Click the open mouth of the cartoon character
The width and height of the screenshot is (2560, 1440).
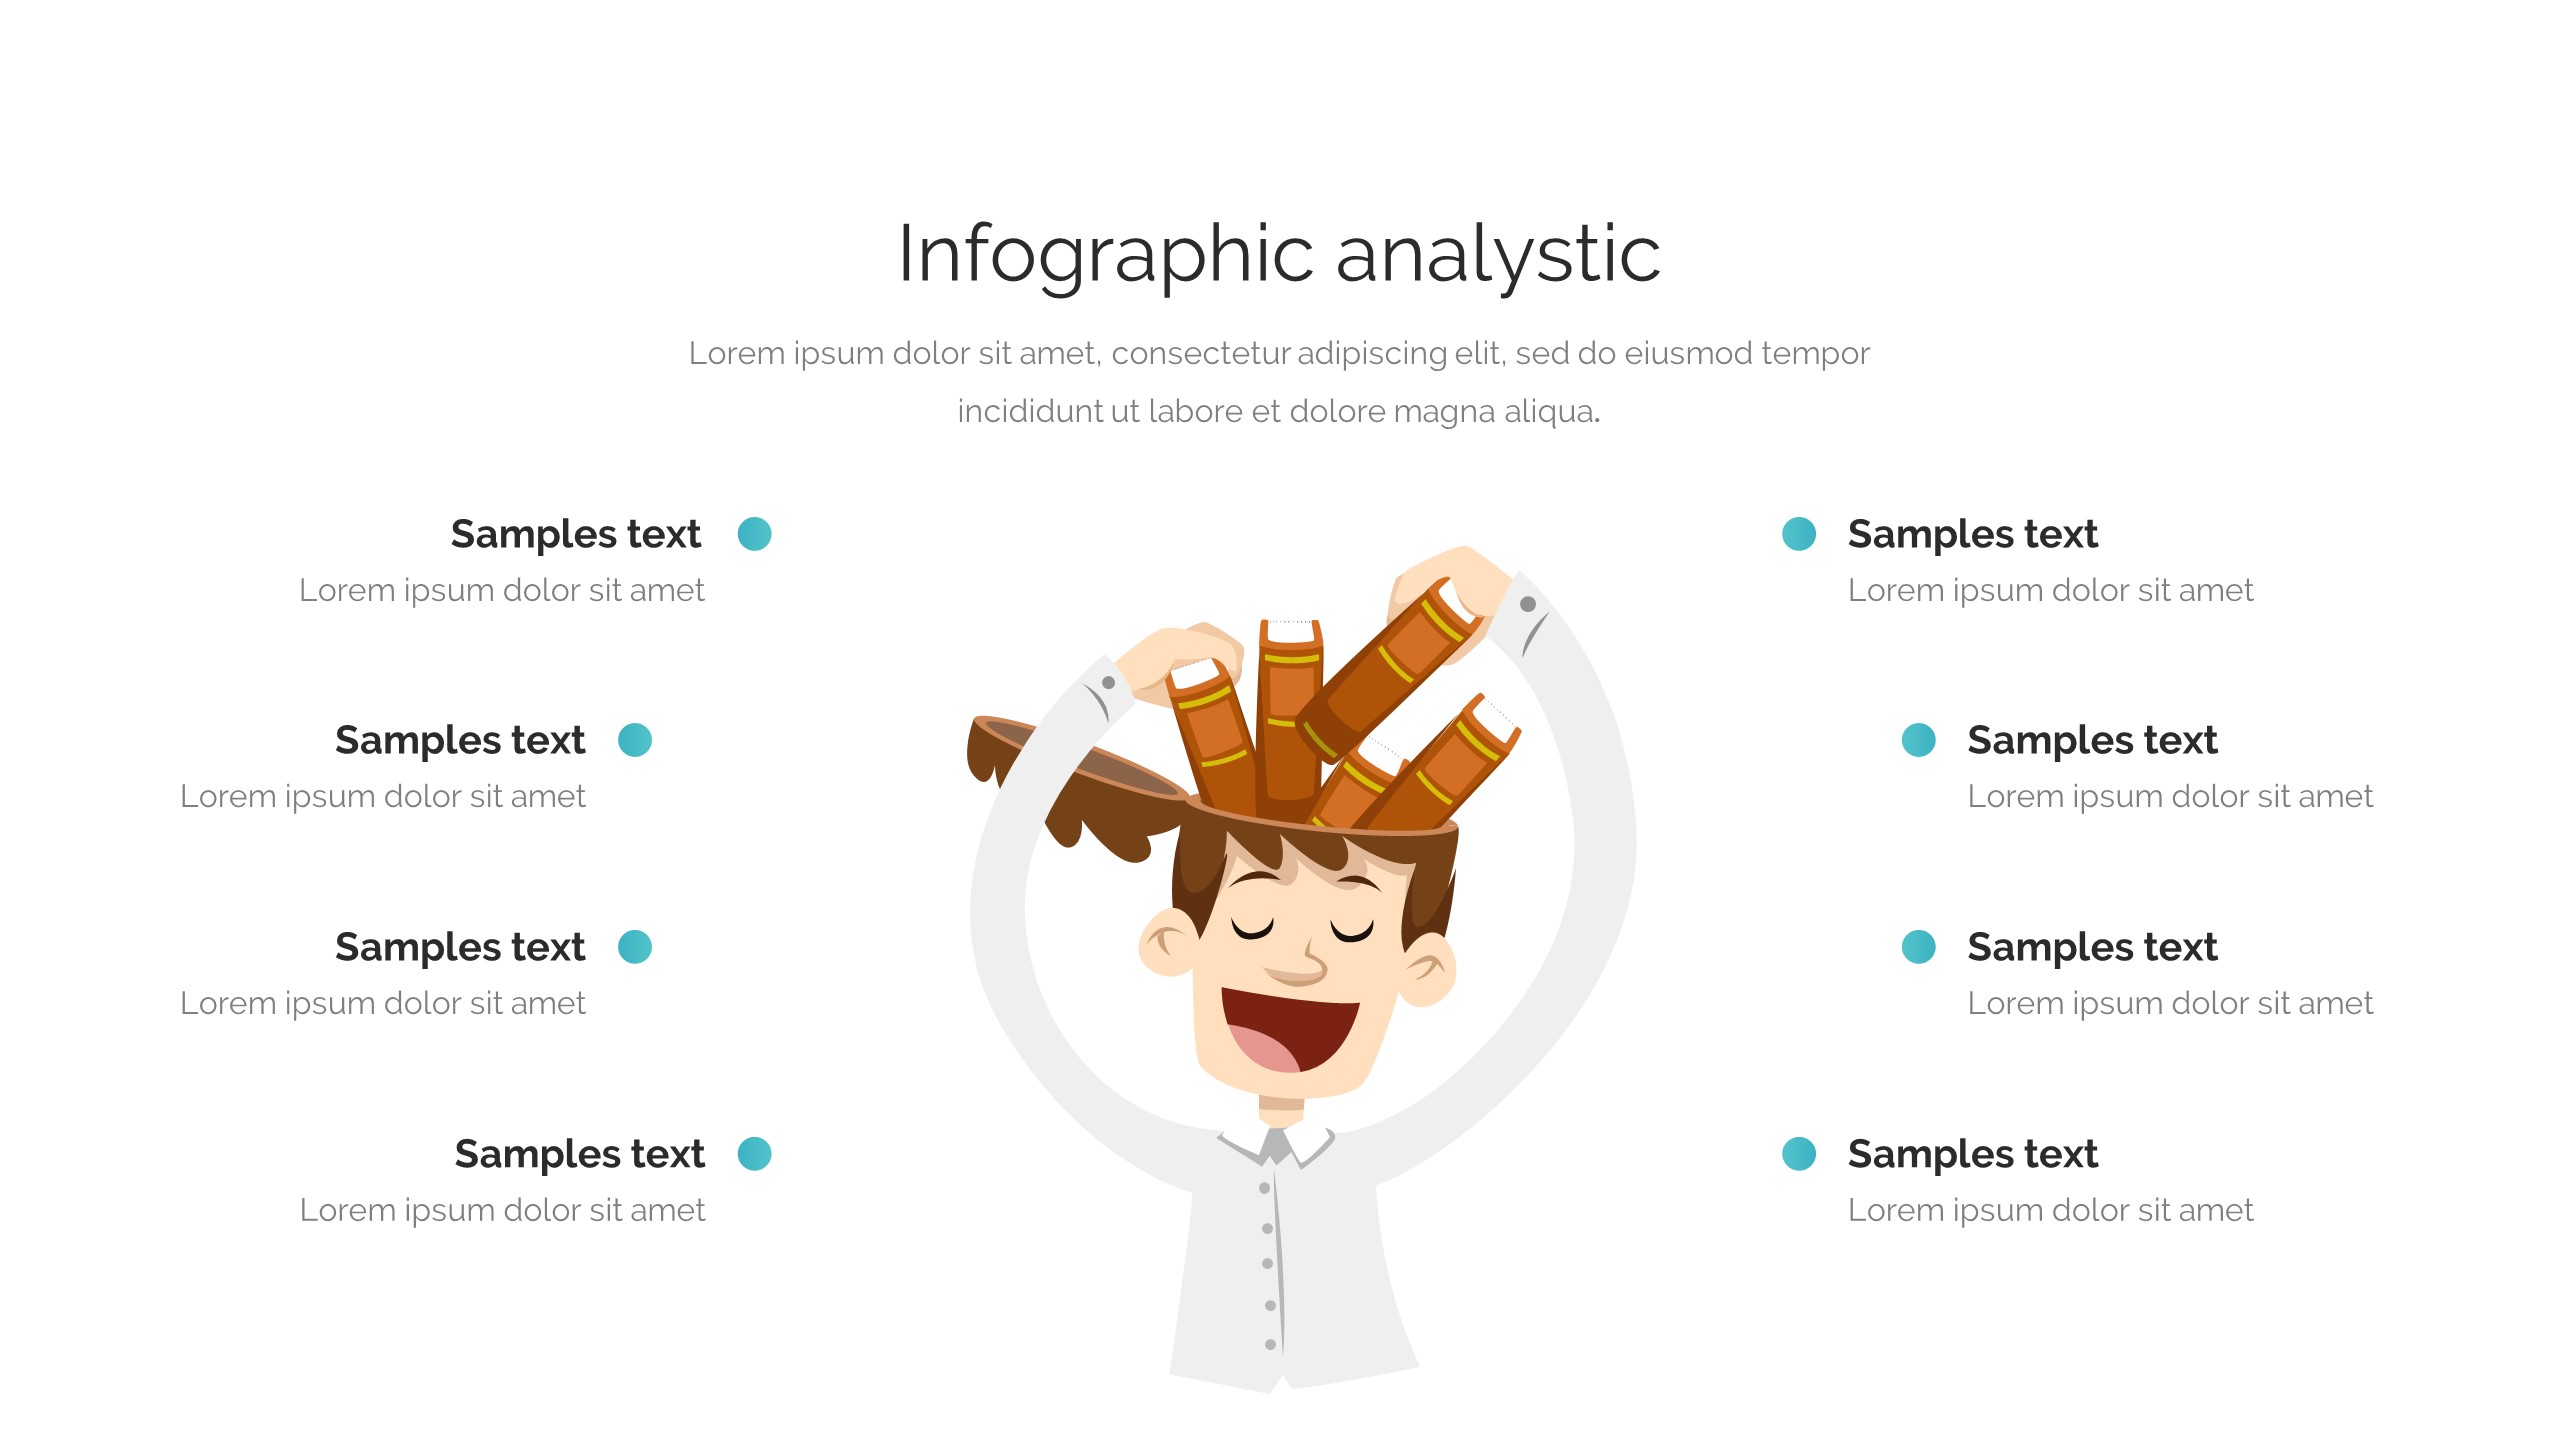(1289, 1028)
